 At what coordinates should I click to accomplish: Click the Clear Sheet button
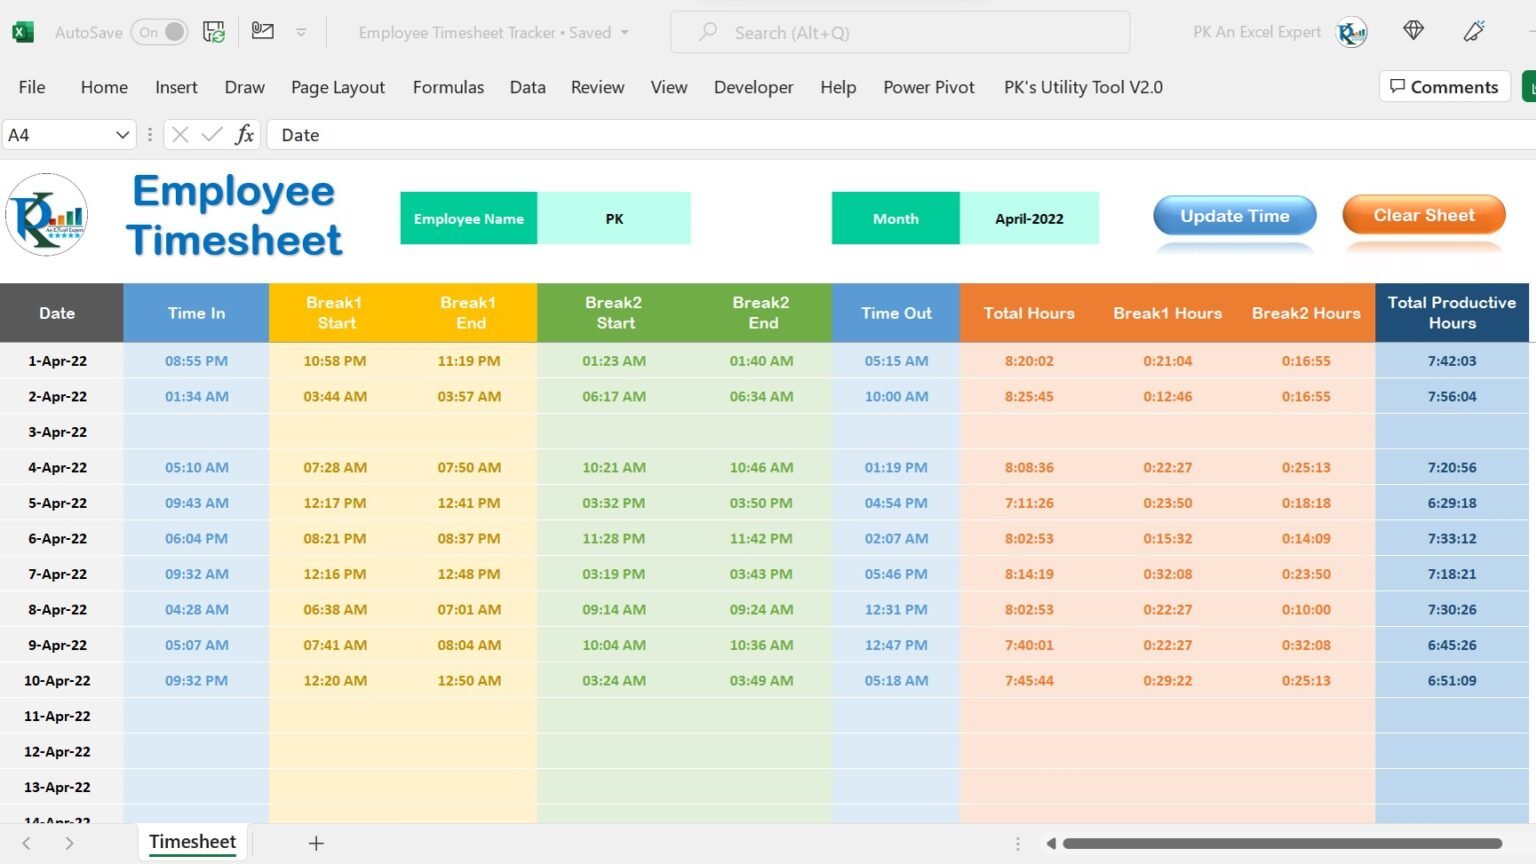[x=1423, y=215]
